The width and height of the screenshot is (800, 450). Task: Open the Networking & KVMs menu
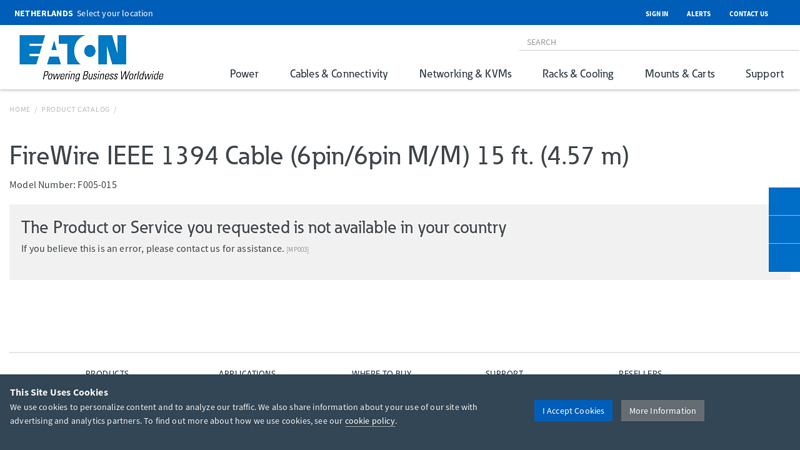click(465, 74)
